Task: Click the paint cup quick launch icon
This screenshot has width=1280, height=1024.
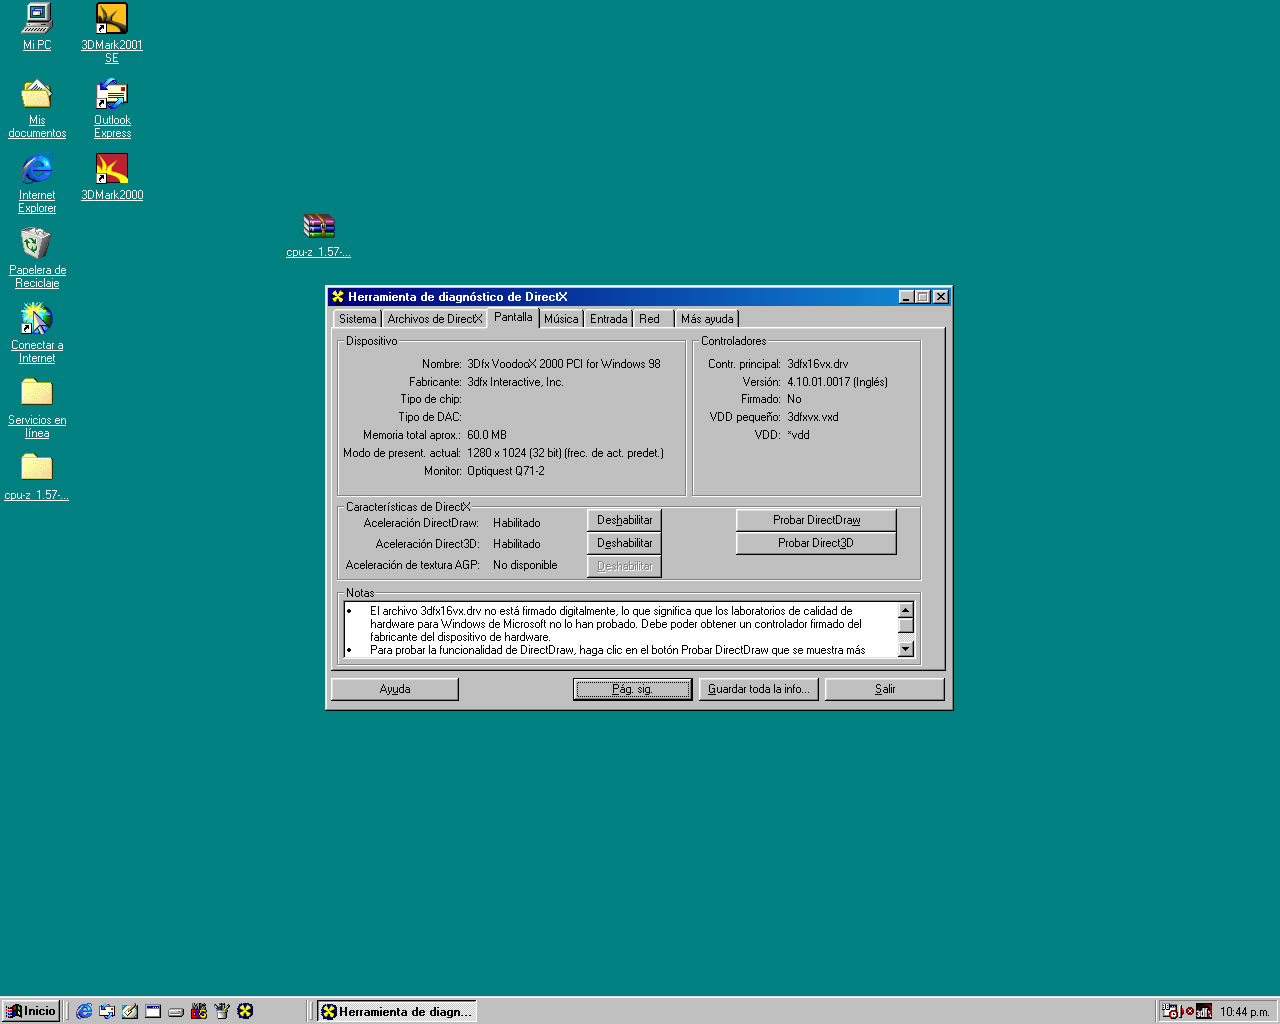Action: click(222, 1011)
